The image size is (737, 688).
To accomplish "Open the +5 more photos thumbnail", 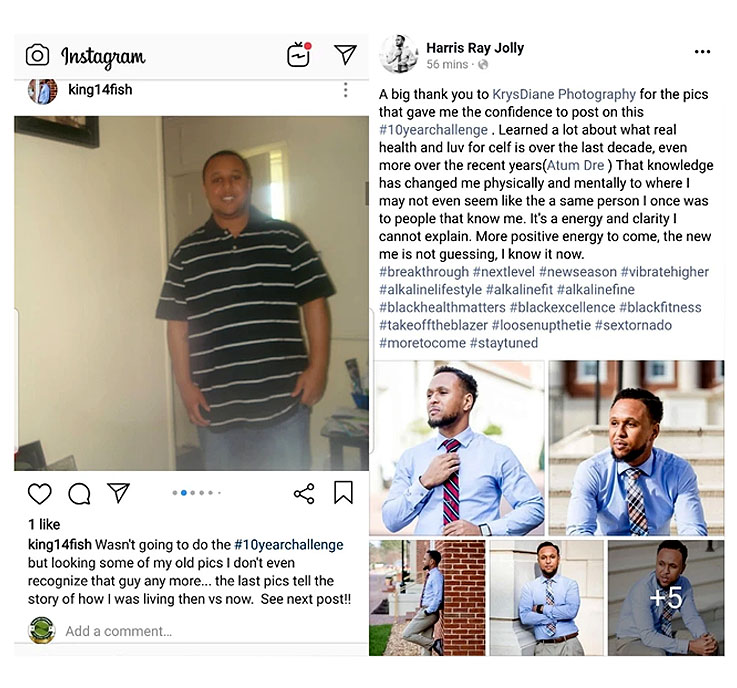I will tap(666, 598).
